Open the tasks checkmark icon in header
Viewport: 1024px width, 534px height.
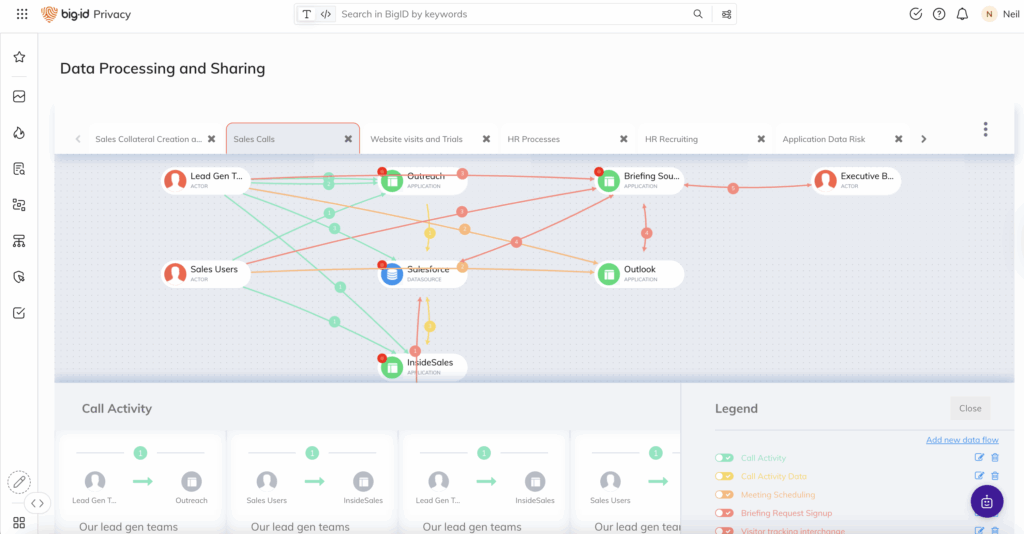(916, 14)
